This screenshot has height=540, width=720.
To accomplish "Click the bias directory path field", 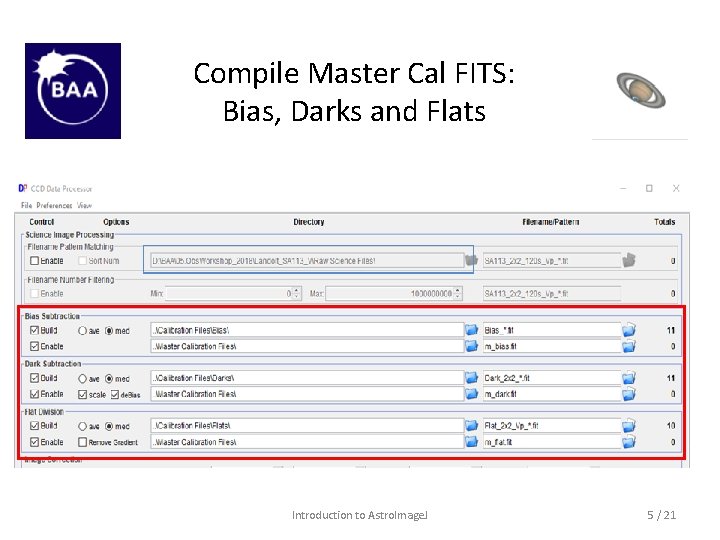I will pos(307,330).
